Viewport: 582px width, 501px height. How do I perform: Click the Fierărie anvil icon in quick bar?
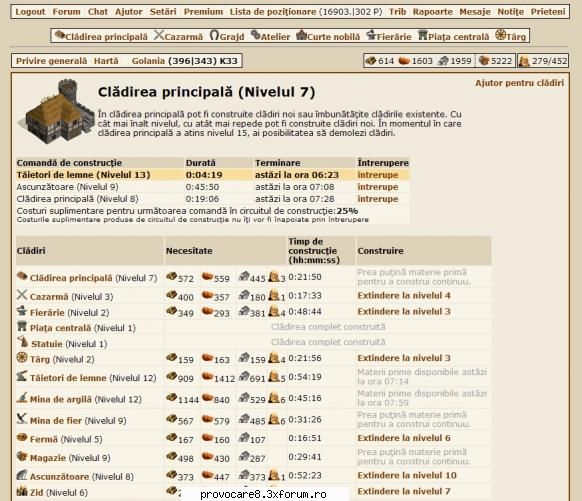[371, 35]
